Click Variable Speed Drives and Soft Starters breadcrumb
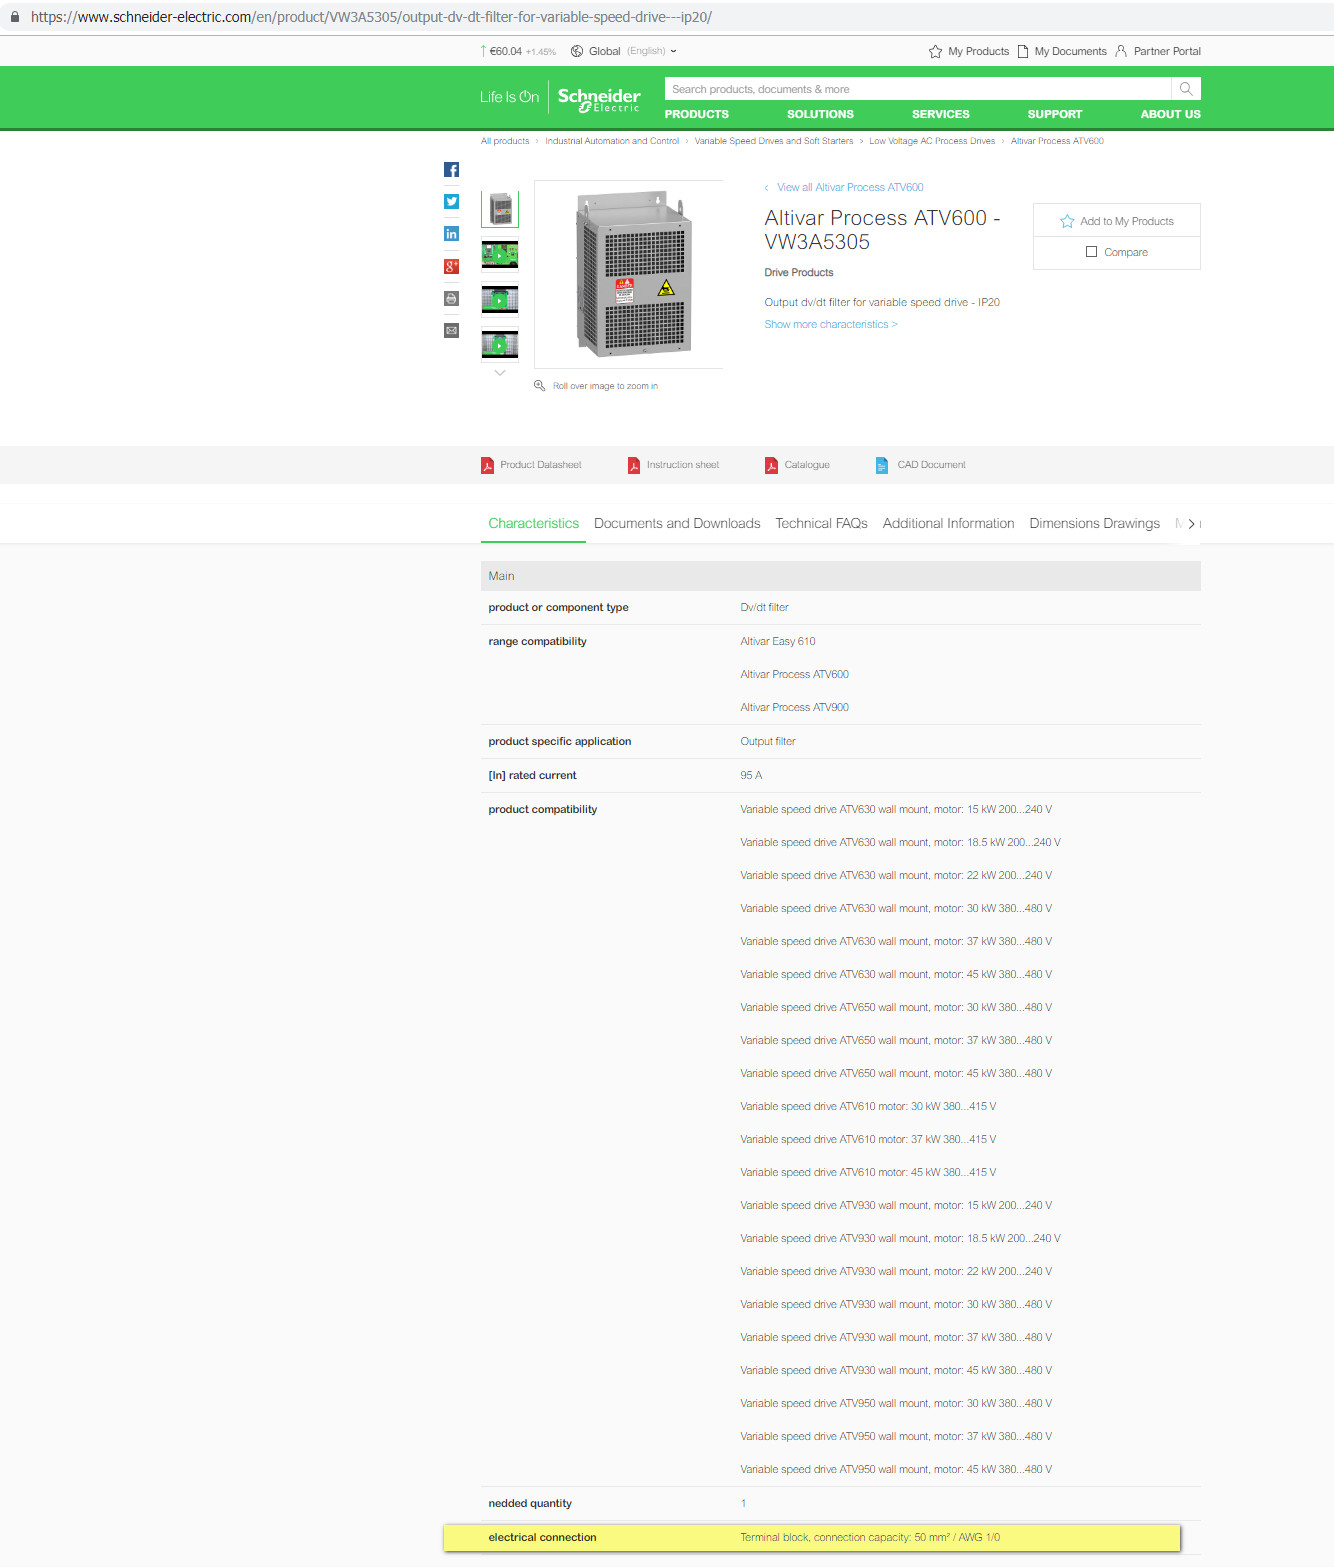This screenshot has width=1334, height=1568. tap(774, 141)
